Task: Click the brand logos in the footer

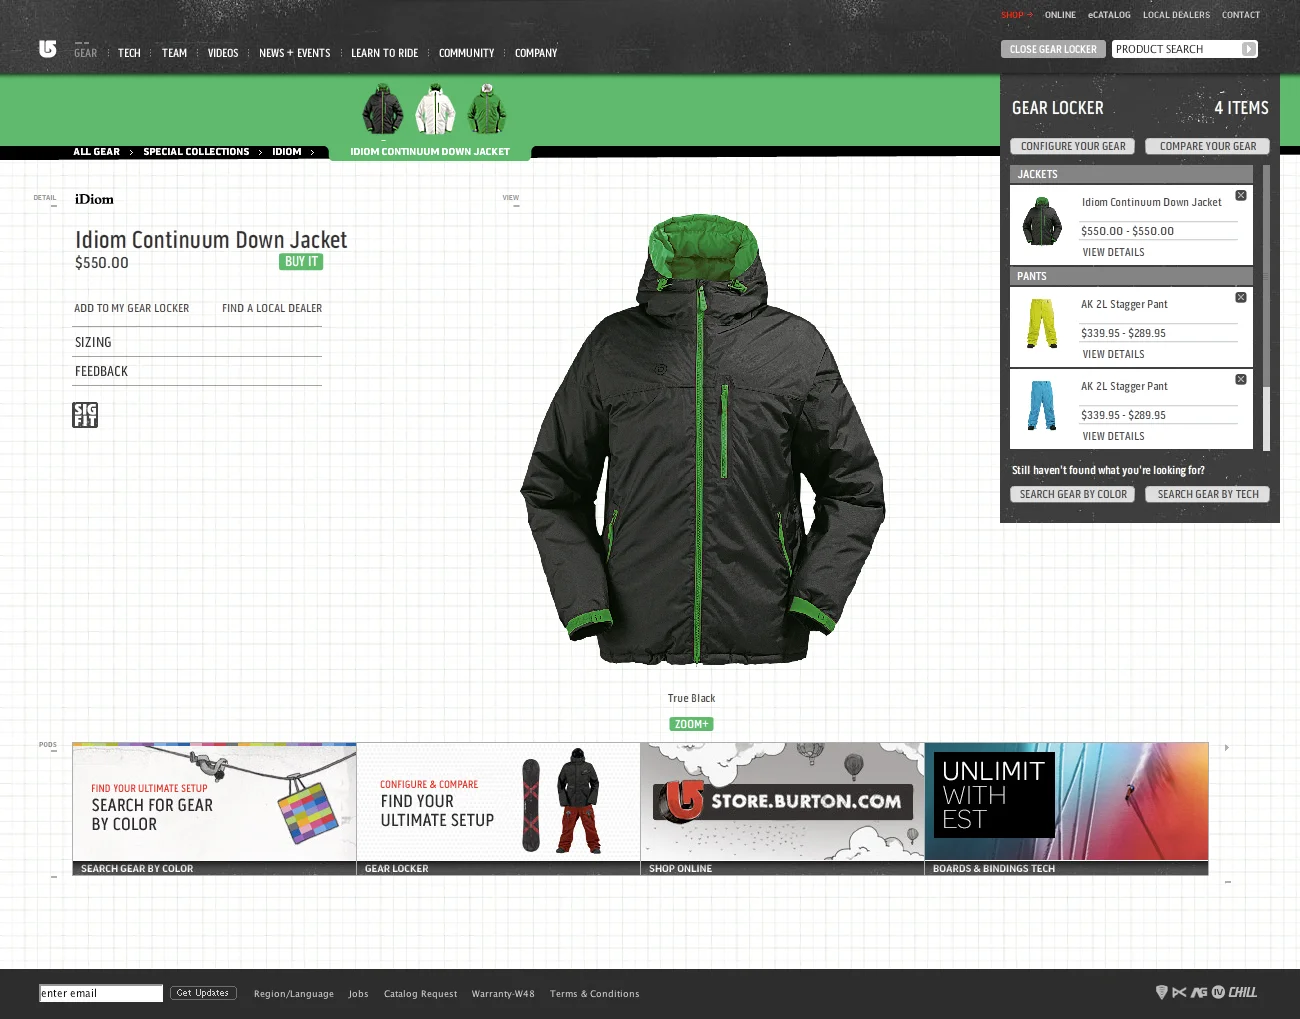Action: [x=1206, y=992]
